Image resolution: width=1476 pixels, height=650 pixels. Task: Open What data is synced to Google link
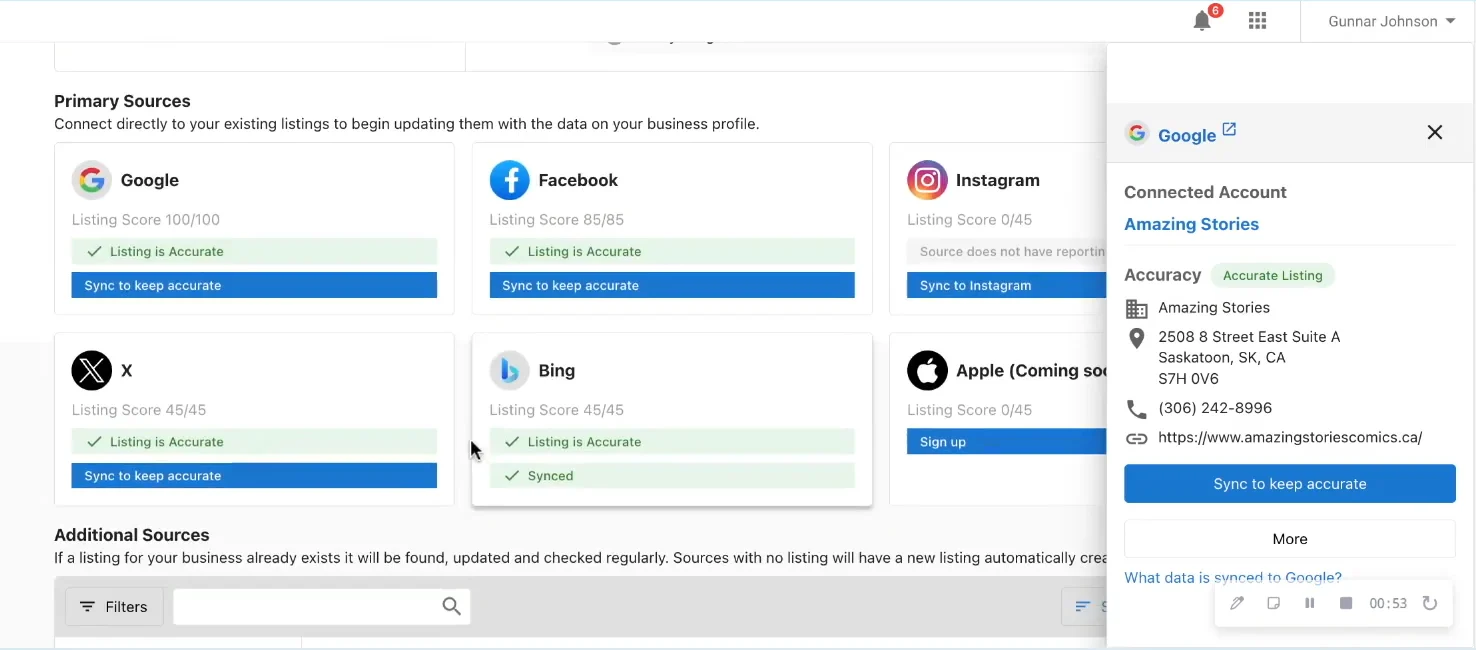1233,577
